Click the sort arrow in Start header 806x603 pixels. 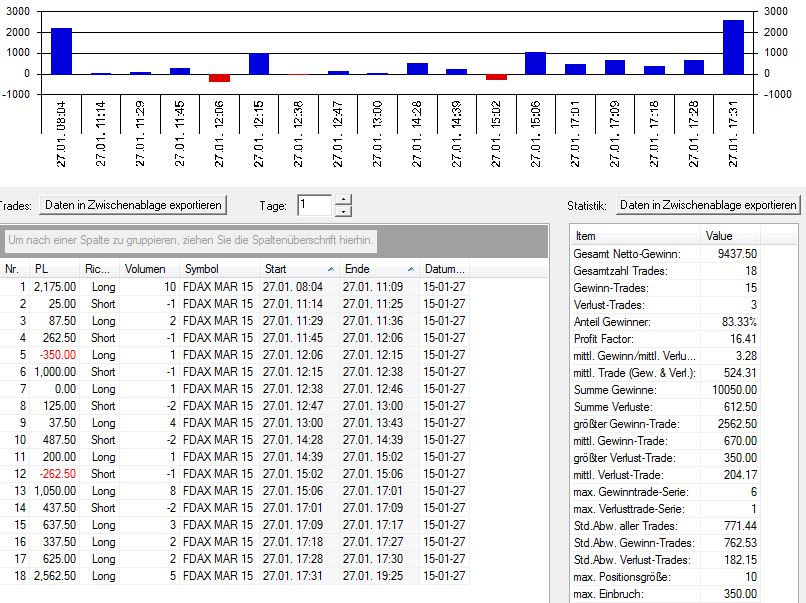331,269
